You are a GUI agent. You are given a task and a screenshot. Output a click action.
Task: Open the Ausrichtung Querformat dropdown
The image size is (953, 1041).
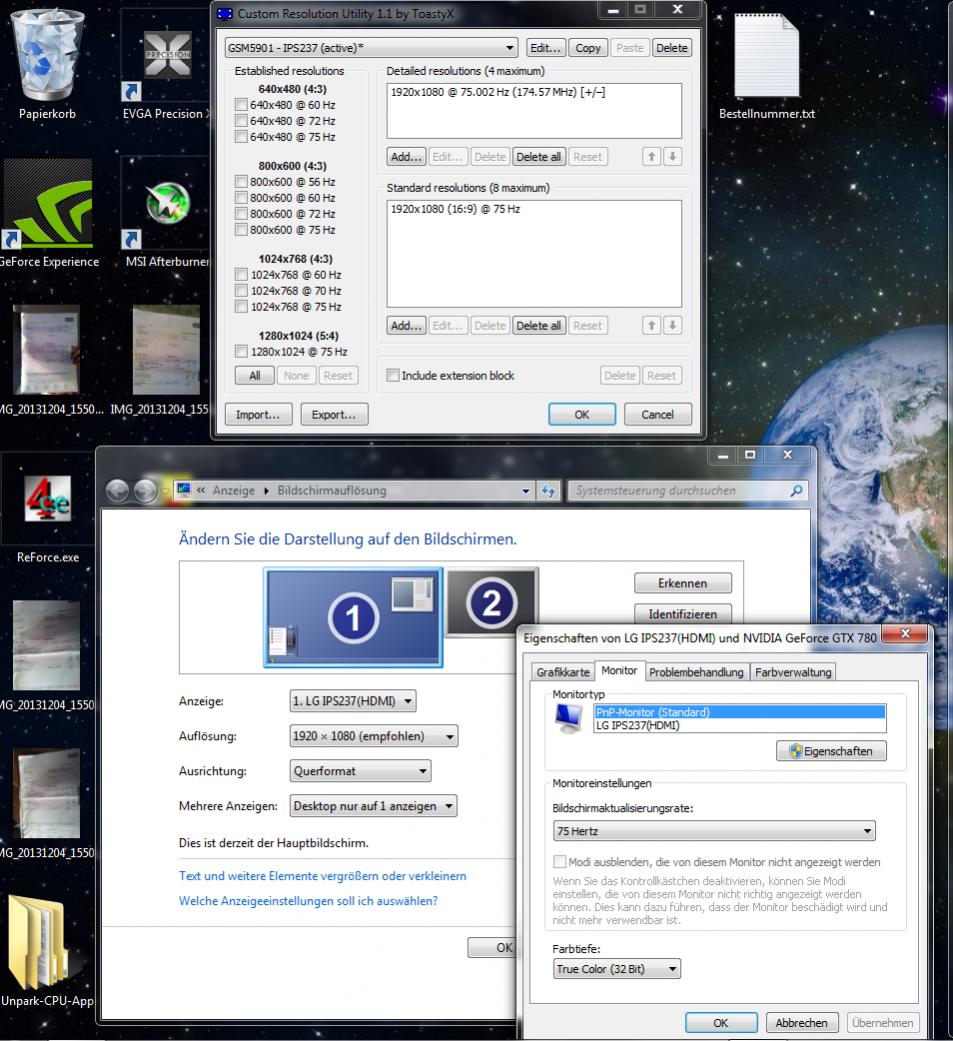360,771
